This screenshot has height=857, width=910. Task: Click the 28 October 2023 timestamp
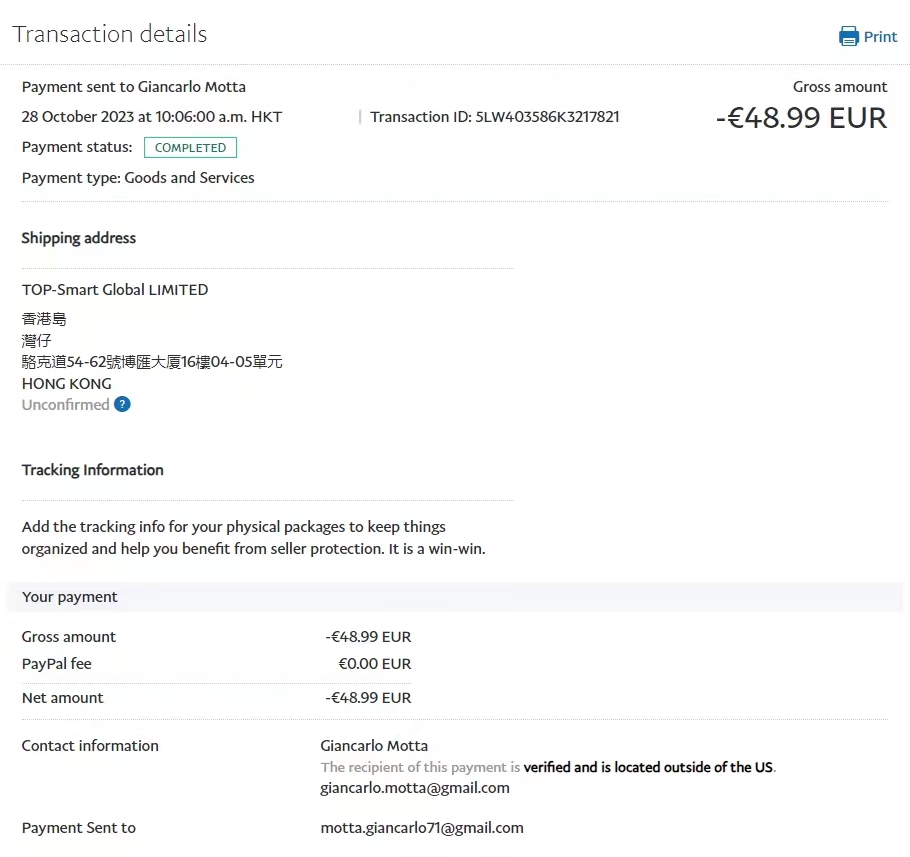click(152, 117)
